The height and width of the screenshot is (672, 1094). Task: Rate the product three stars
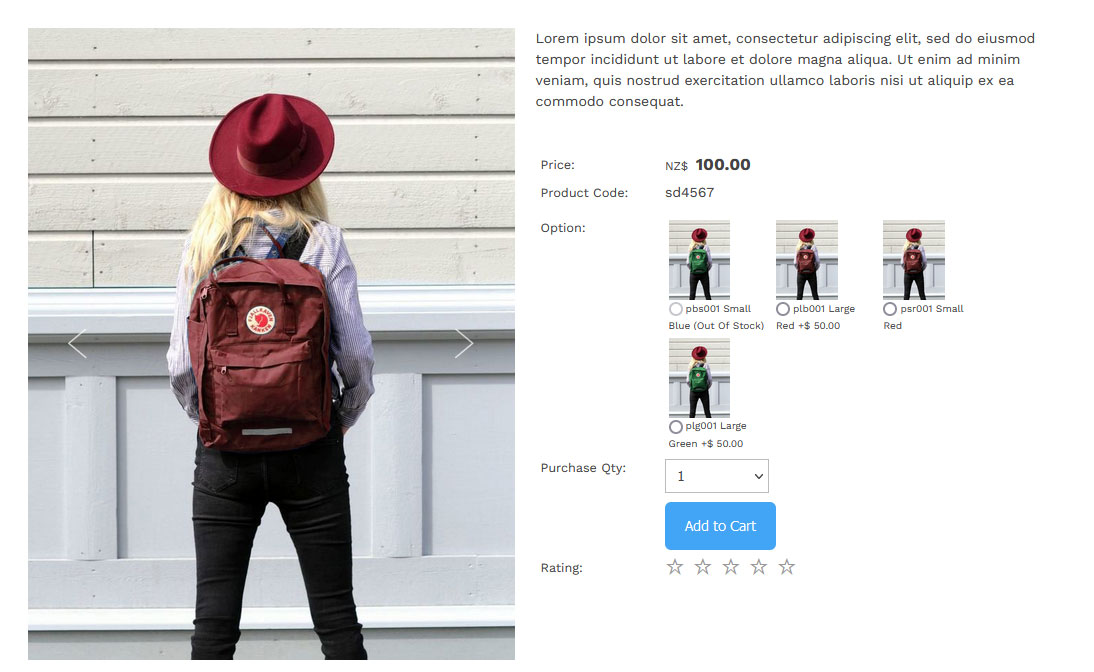coord(730,567)
